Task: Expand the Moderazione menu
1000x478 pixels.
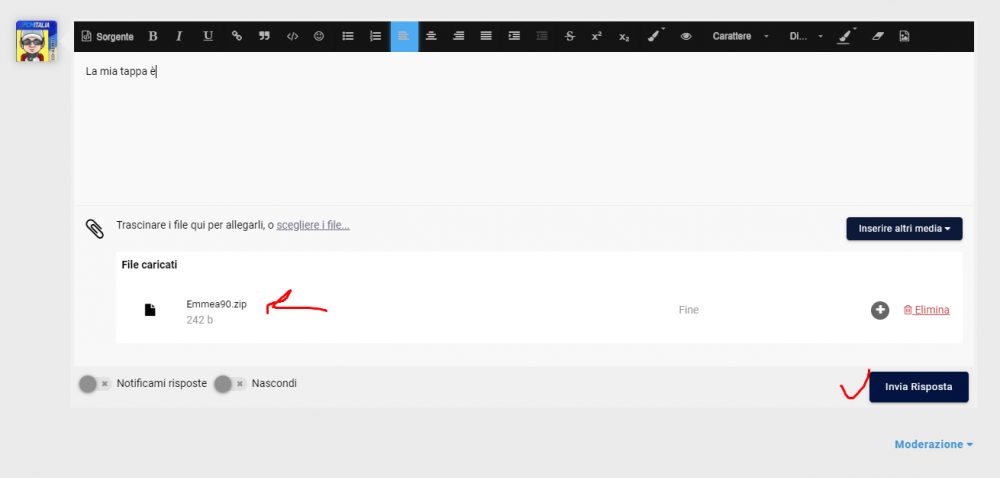Action: click(934, 444)
